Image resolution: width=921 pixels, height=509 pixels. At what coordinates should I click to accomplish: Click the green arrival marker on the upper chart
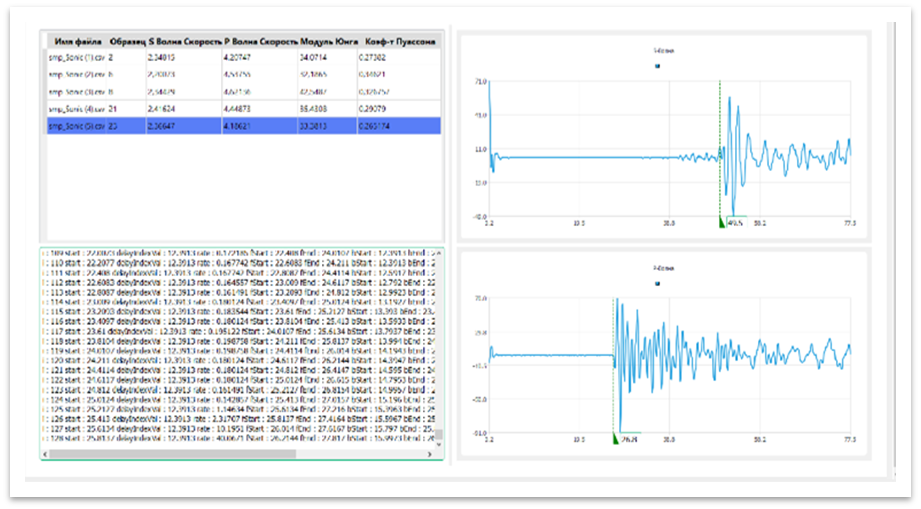[x=723, y=222]
